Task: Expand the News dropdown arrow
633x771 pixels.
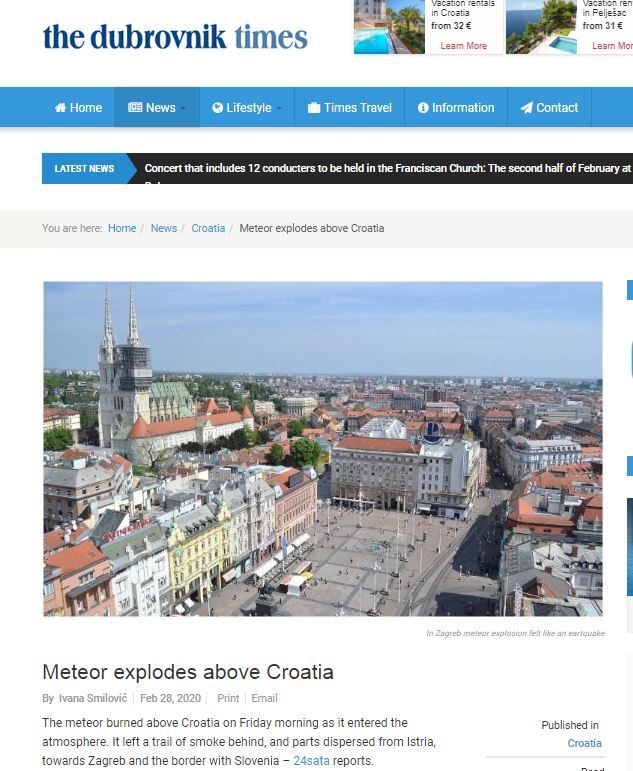Action: tap(182, 108)
